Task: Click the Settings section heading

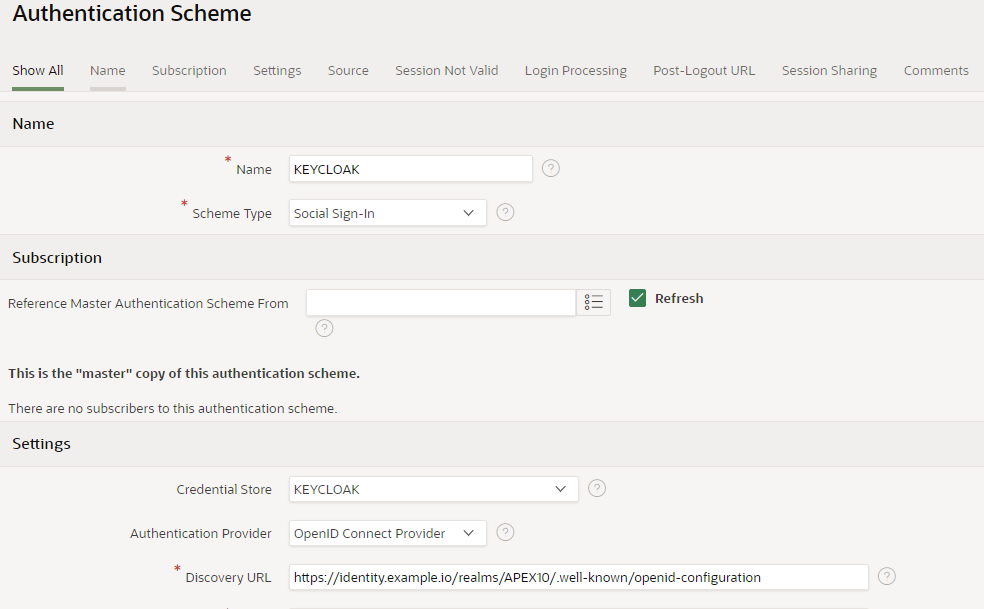Action: 41,443
